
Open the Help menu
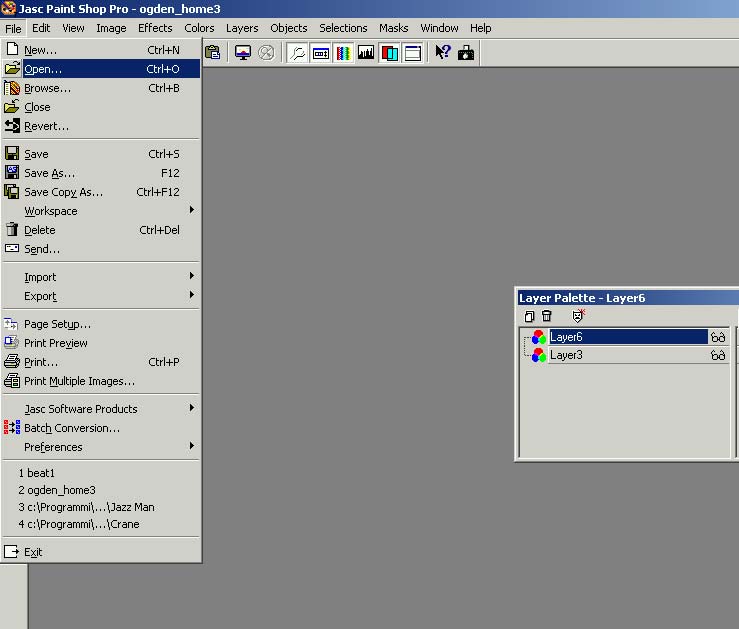click(481, 28)
